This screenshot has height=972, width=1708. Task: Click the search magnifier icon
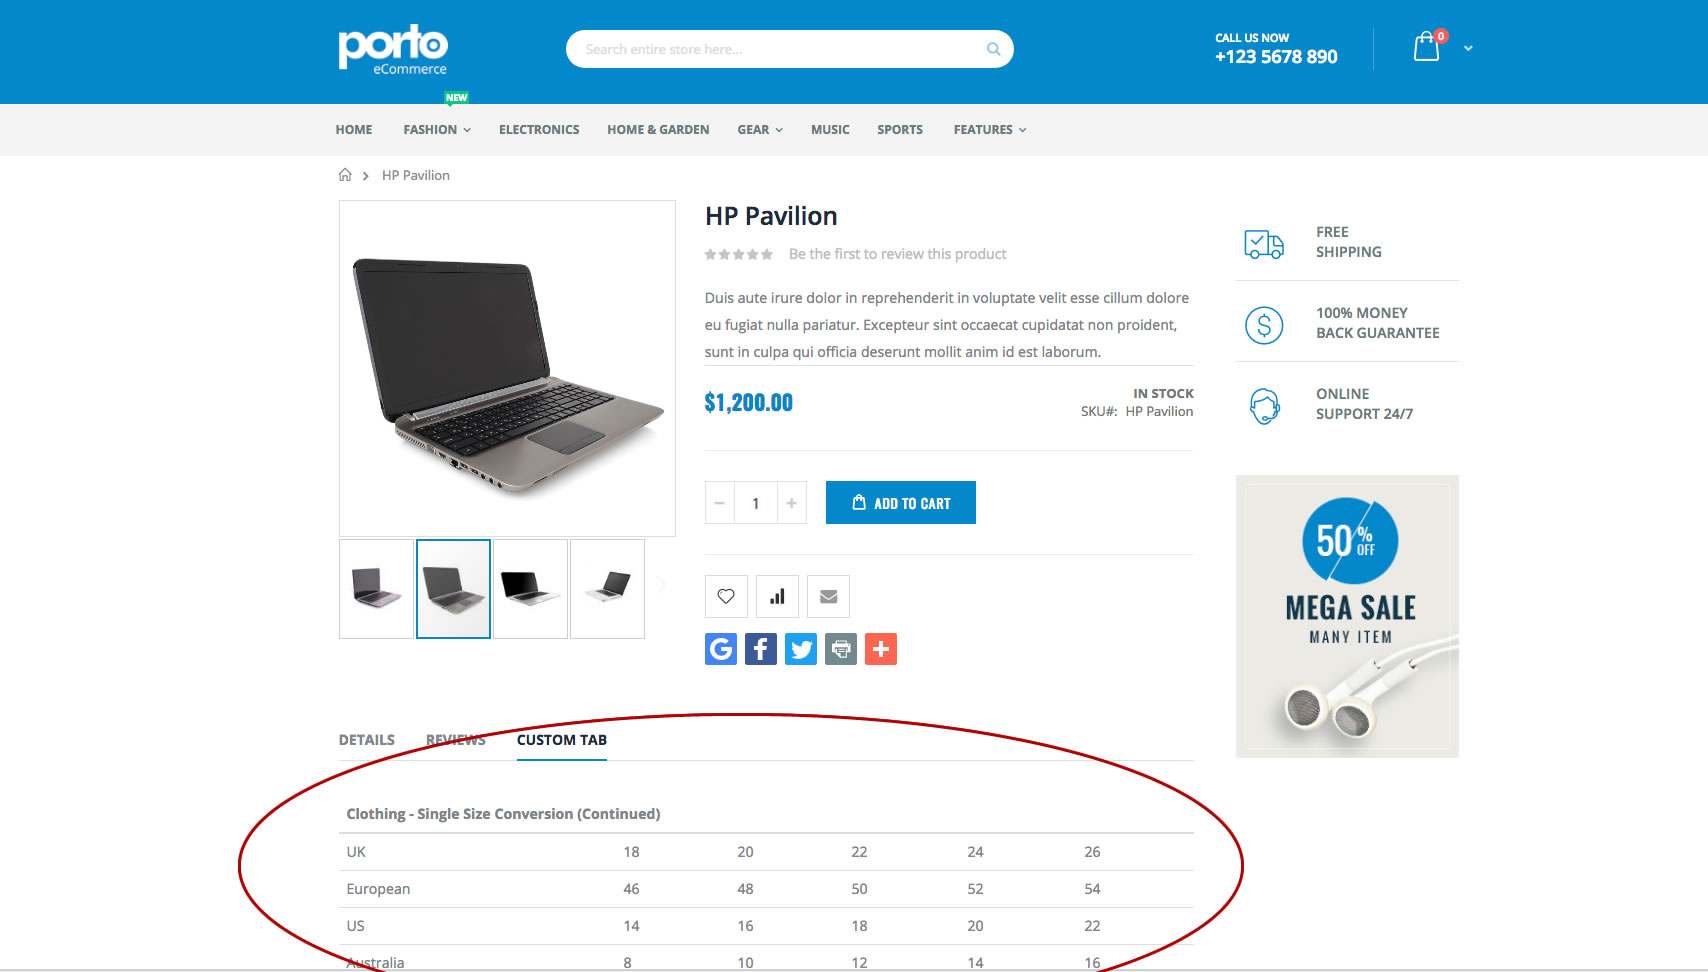point(993,48)
